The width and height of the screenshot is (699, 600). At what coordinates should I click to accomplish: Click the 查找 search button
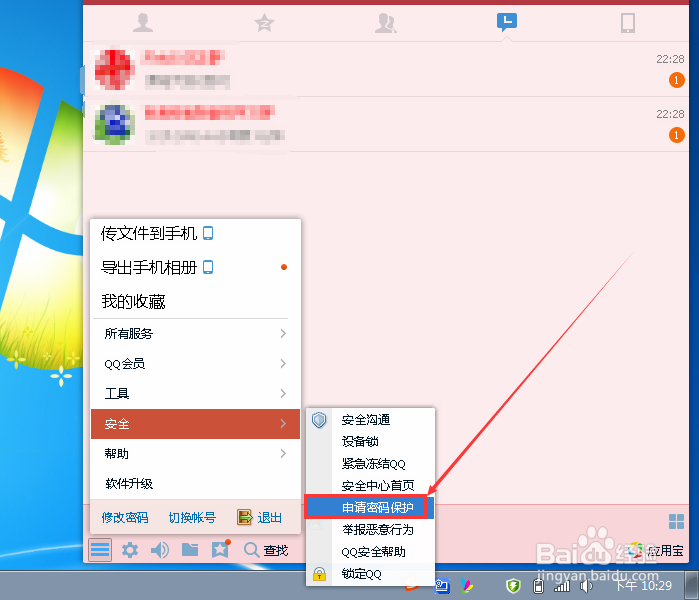[x=266, y=550]
